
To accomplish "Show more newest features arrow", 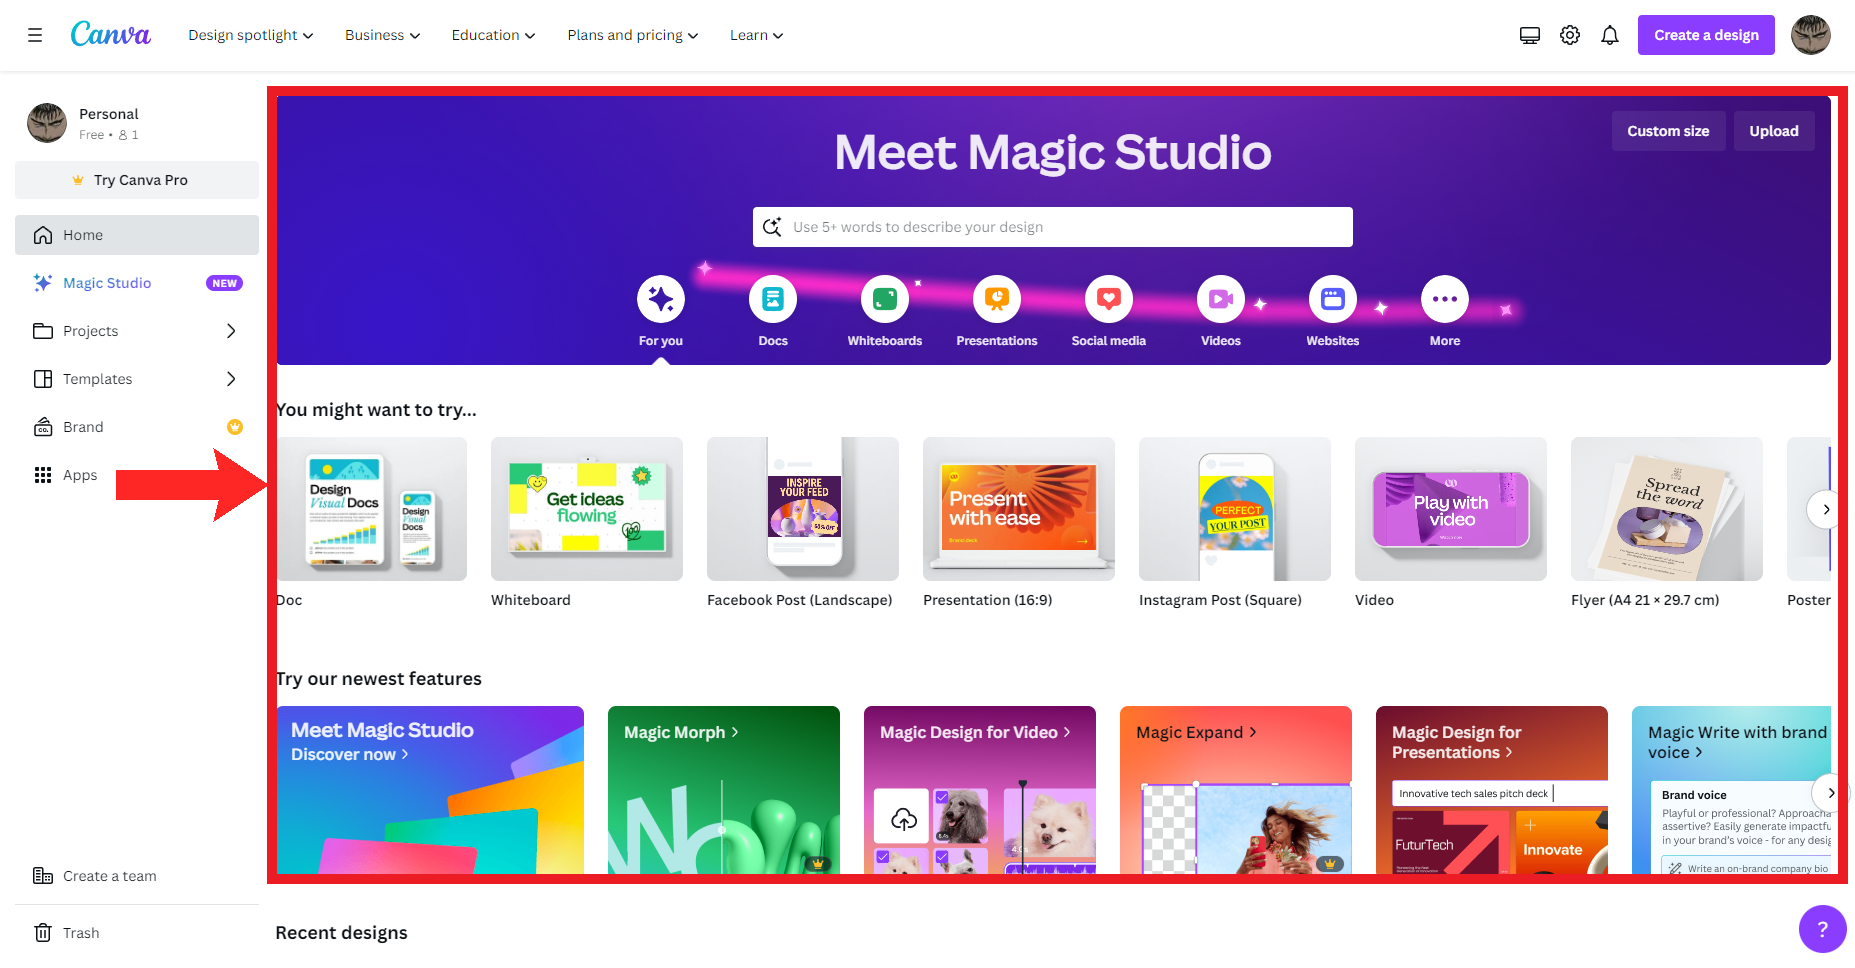I will coord(1831,793).
